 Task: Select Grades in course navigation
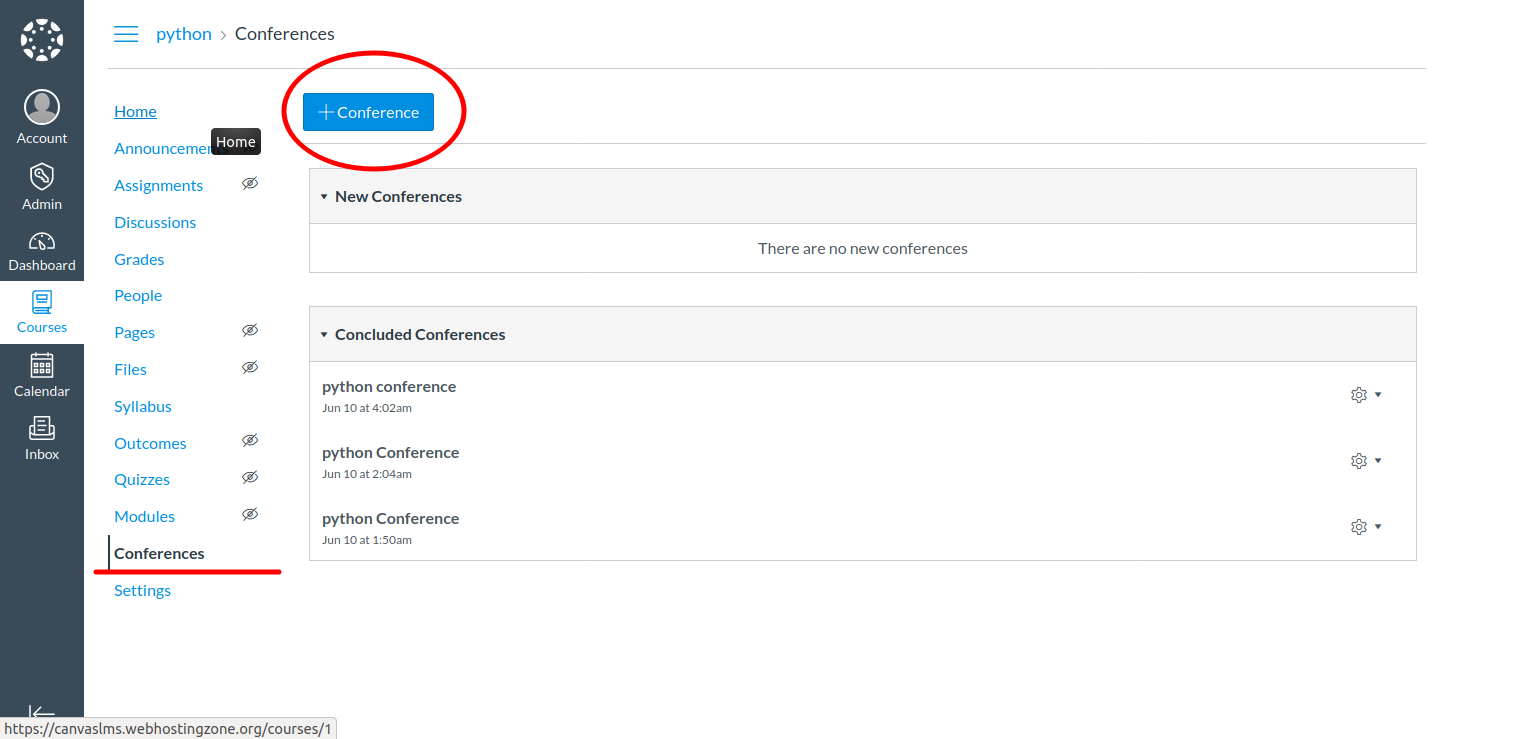139,259
